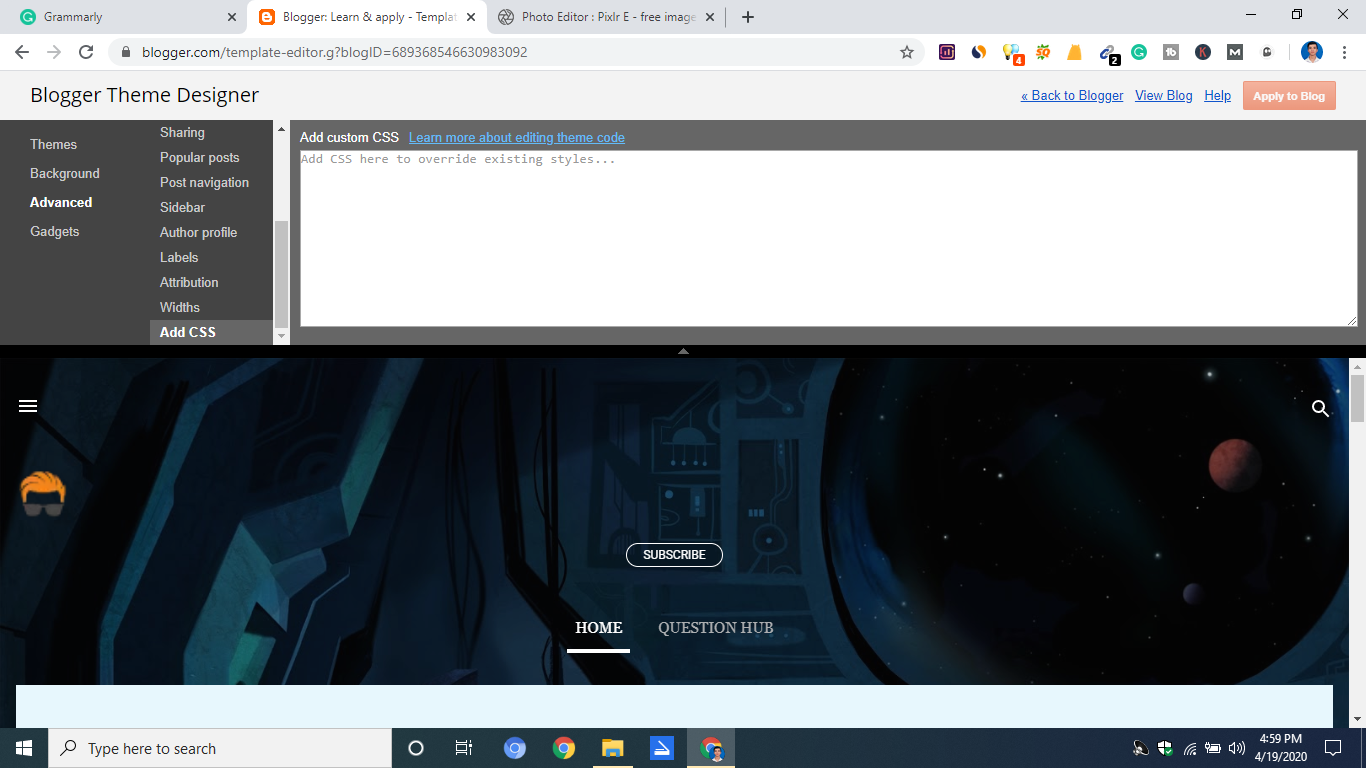Select Advanced in the designer menu

click(61, 202)
